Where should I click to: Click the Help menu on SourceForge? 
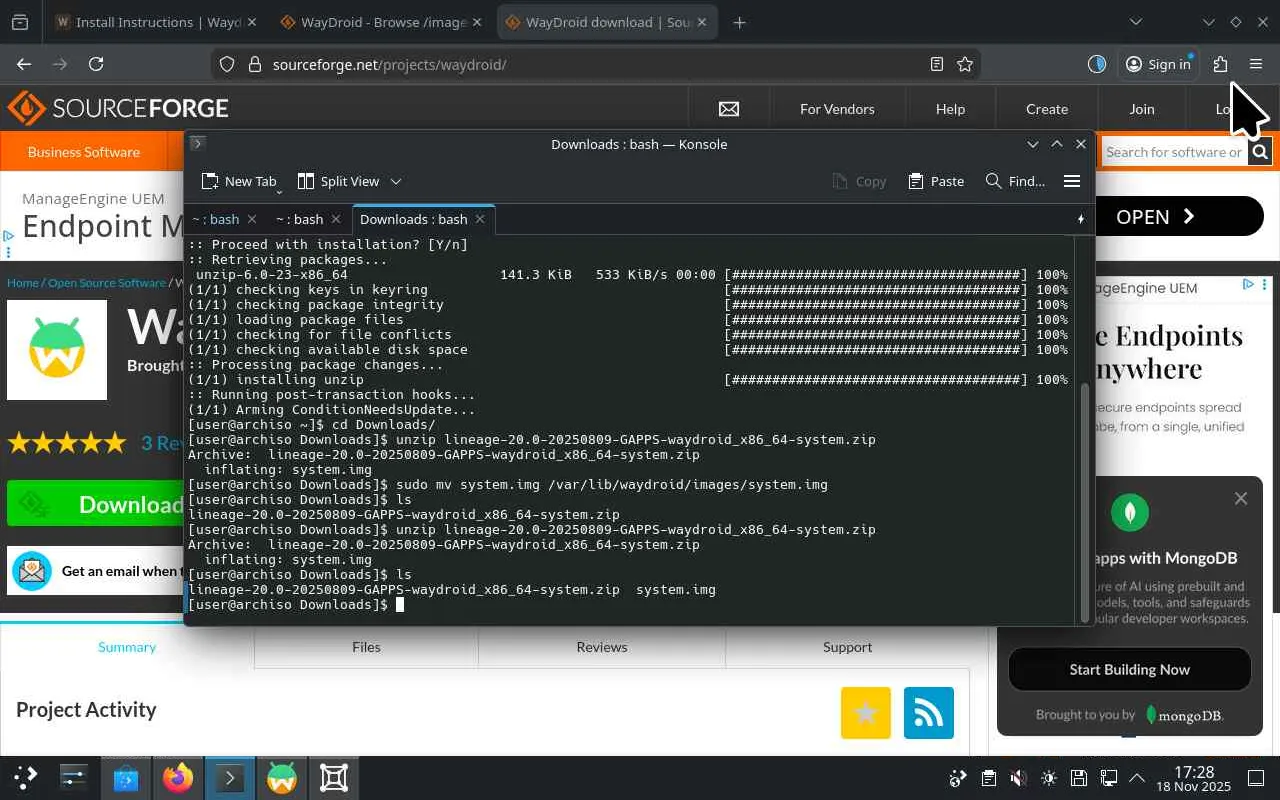click(x=950, y=109)
